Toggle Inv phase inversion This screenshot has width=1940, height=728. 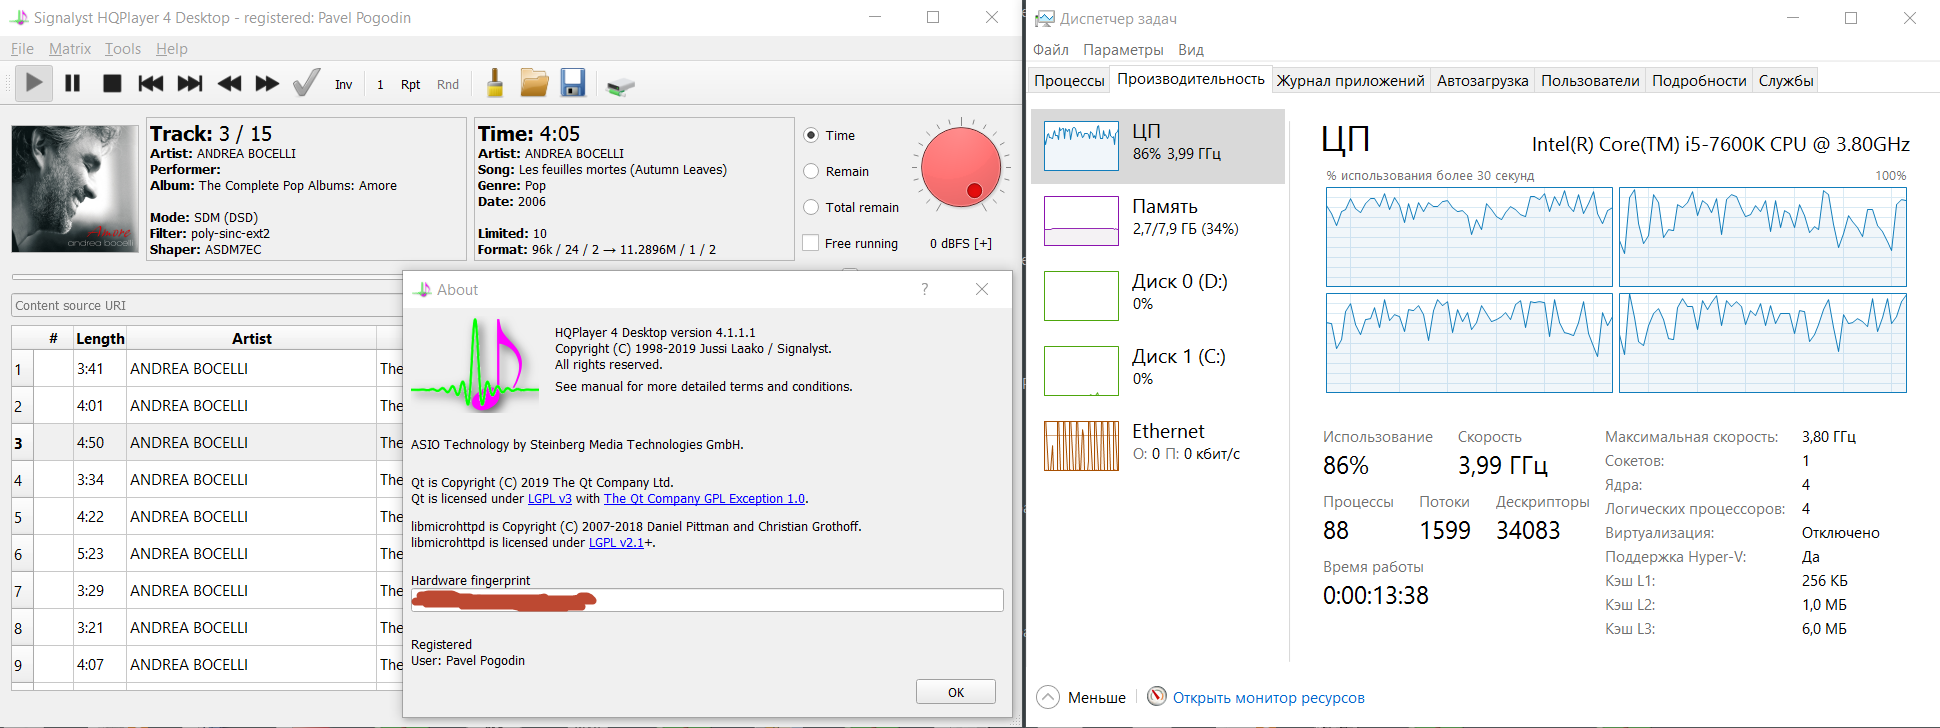(x=344, y=84)
